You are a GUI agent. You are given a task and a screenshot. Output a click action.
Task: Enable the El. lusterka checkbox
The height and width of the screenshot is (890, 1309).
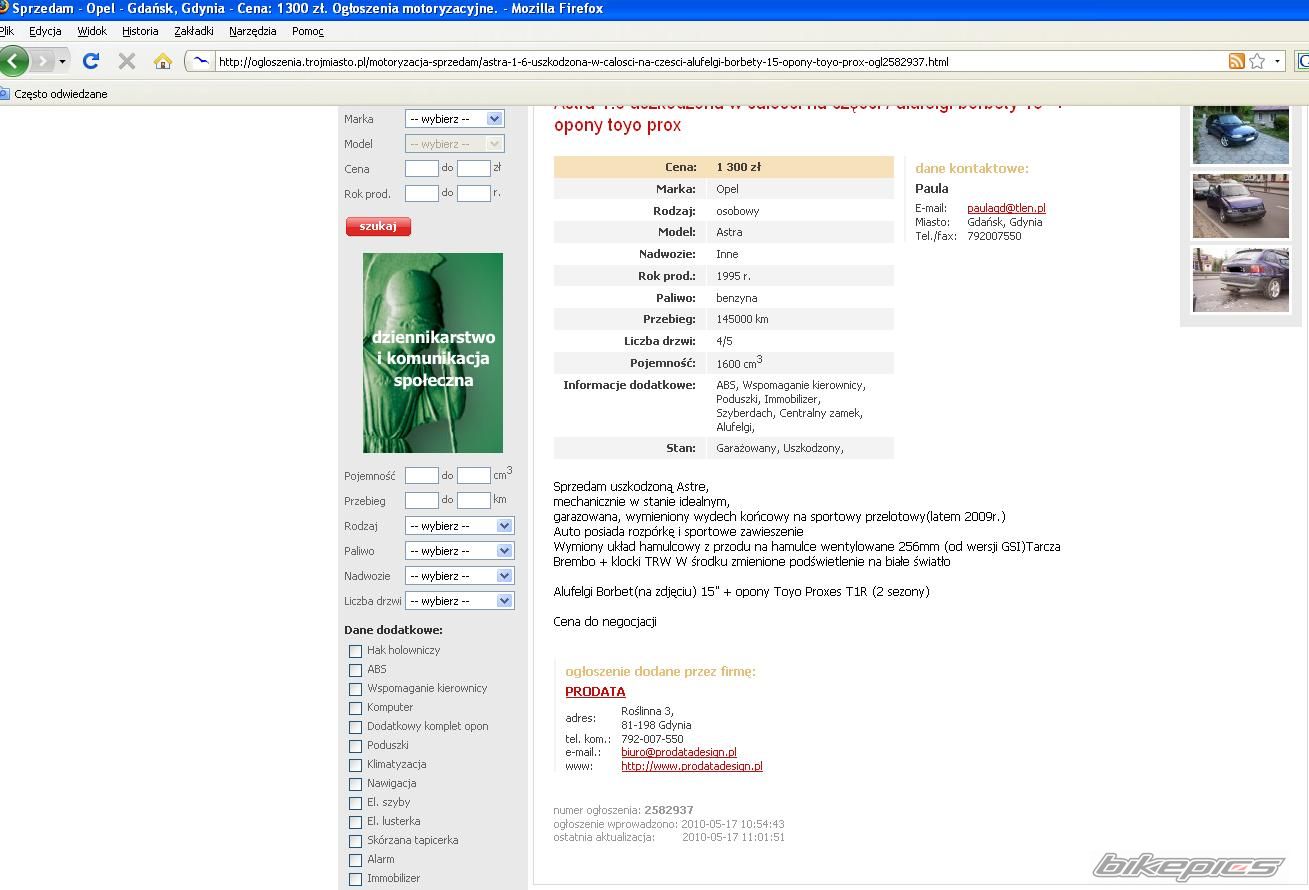point(355,822)
